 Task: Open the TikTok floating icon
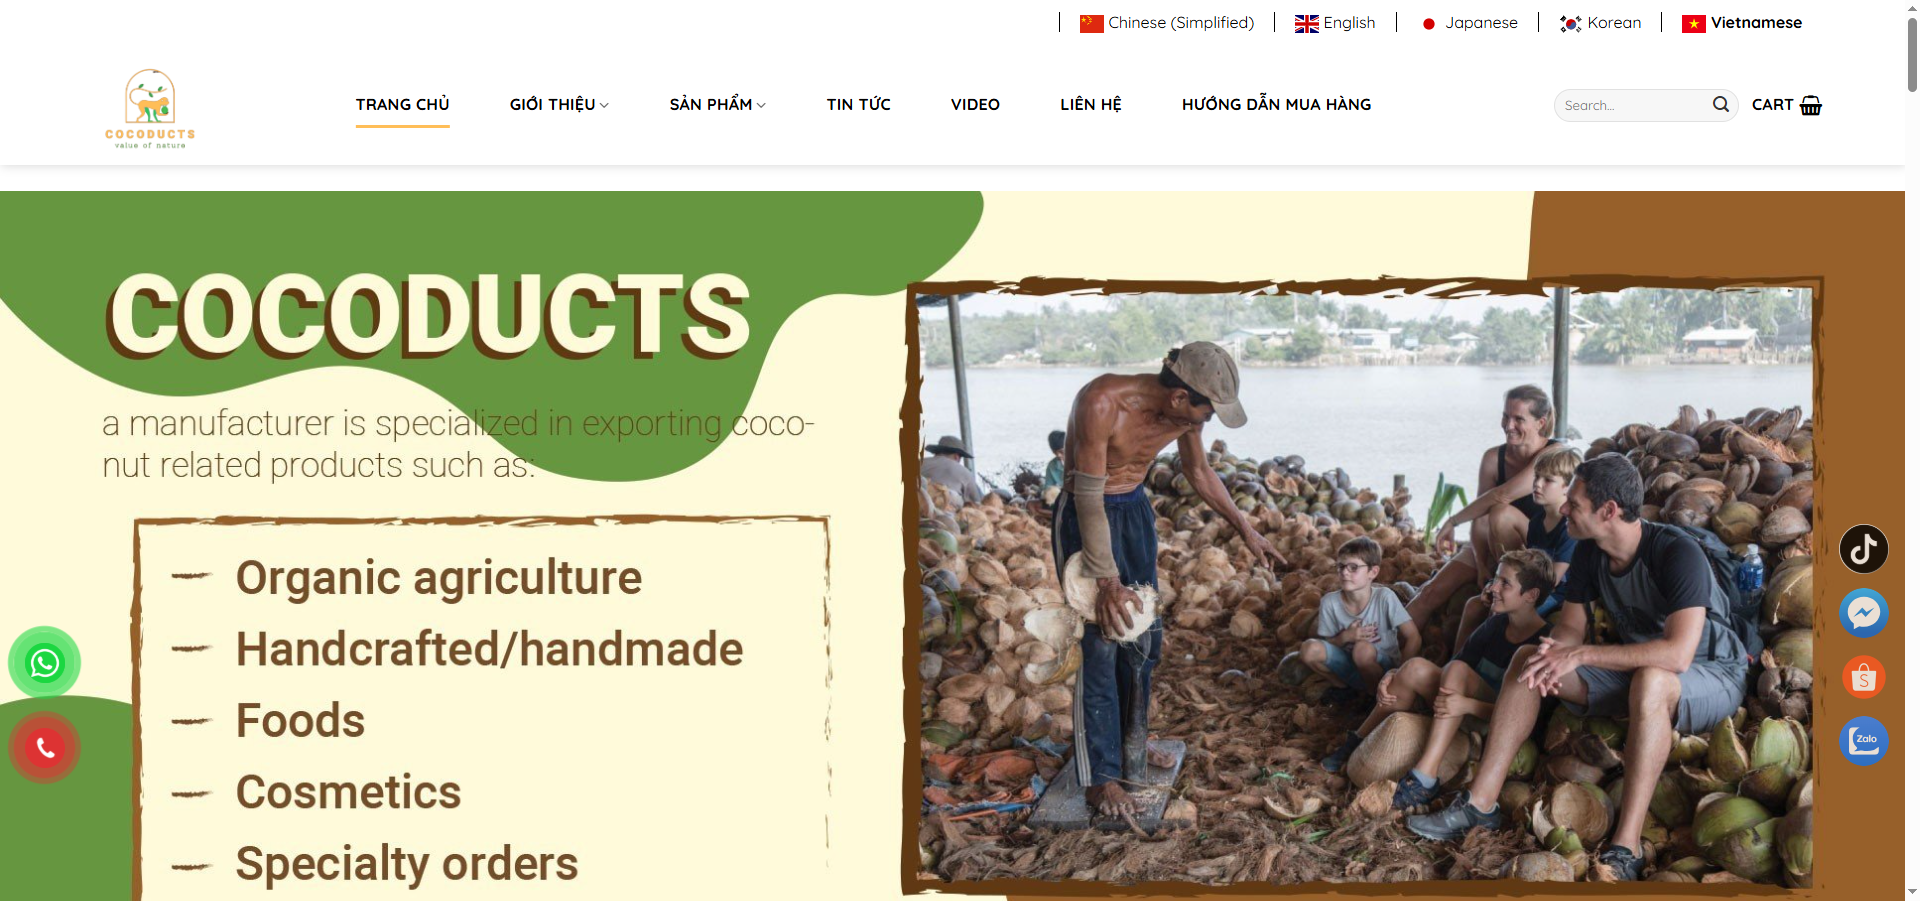1864,549
